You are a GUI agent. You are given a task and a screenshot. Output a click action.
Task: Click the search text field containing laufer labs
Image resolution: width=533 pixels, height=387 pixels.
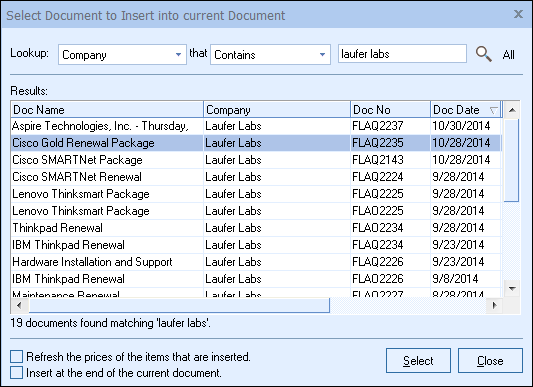(x=402, y=54)
